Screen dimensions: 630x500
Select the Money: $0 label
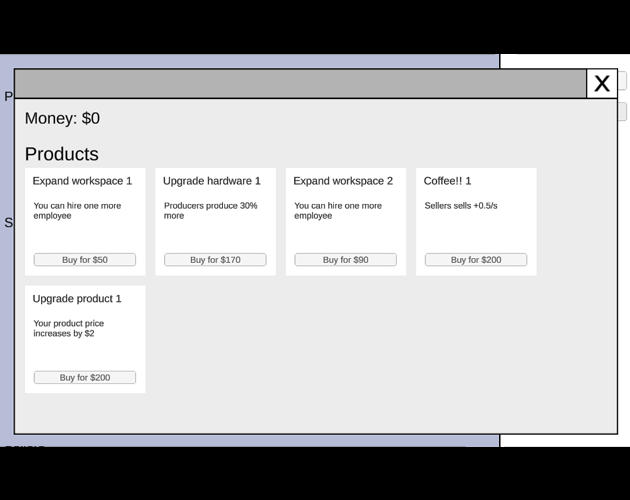(x=62, y=118)
